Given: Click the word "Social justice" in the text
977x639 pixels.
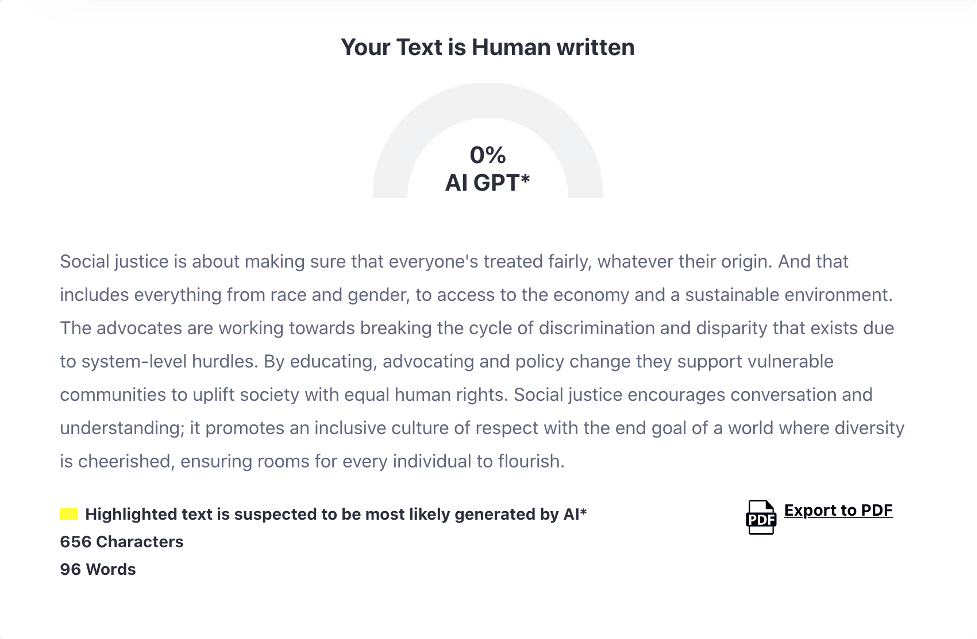Looking at the screenshot, I should click(100, 261).
